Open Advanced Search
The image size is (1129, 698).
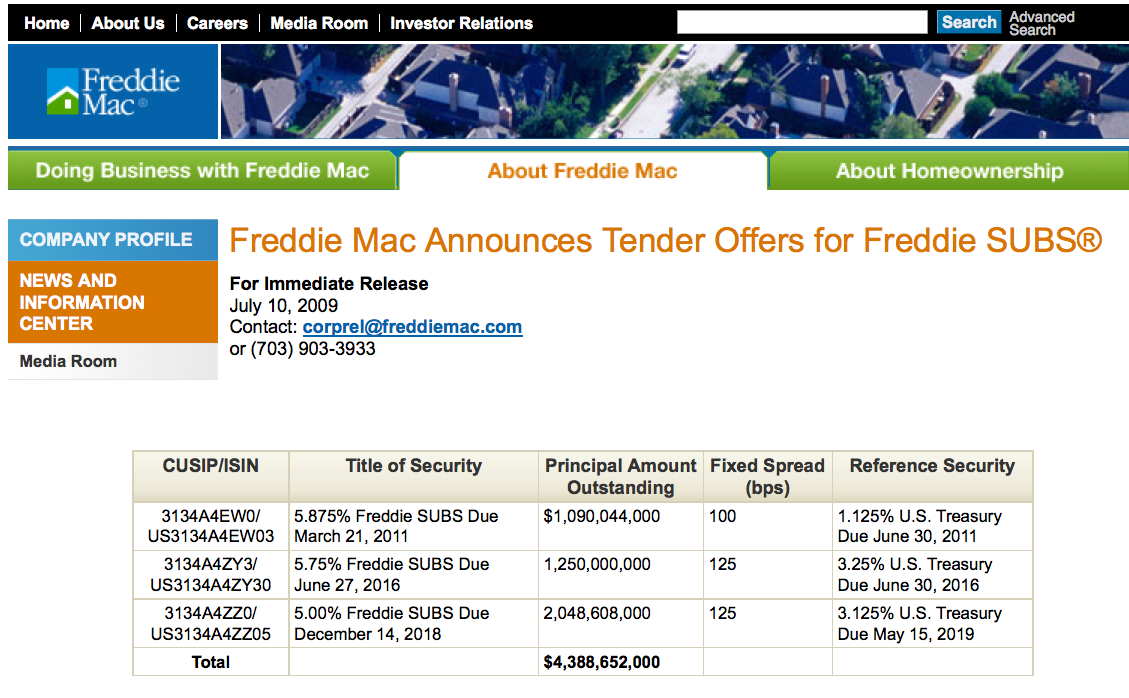pyautogui.click(x=1041, y=21)
